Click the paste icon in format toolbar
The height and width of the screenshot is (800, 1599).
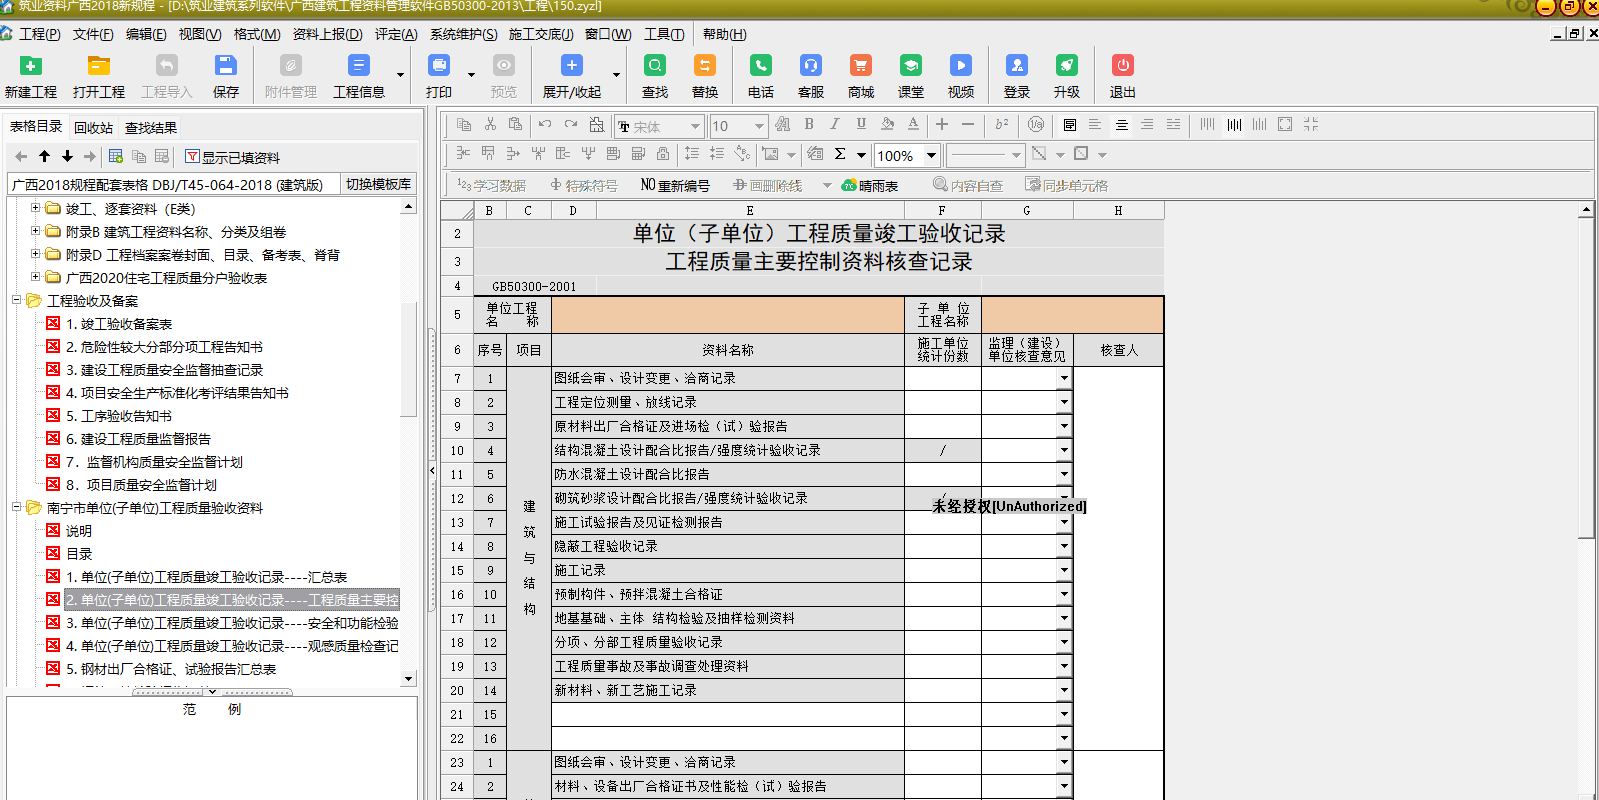tap(515, 125)
